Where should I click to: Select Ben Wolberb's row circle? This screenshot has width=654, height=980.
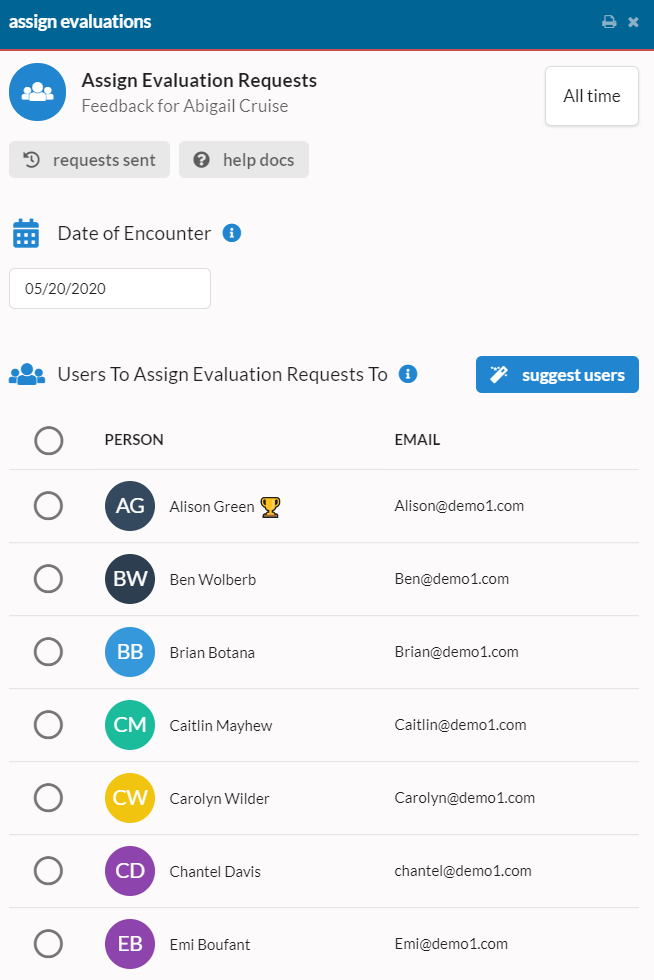click(x=49, y=578)
